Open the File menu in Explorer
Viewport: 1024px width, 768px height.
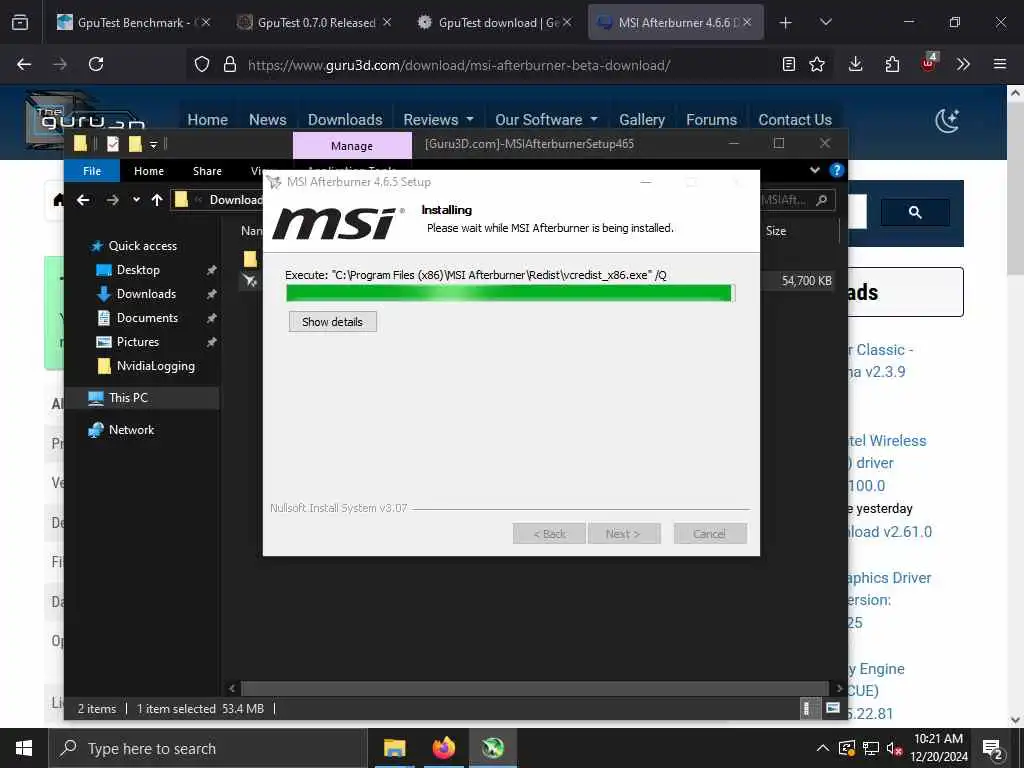point(92,171)
